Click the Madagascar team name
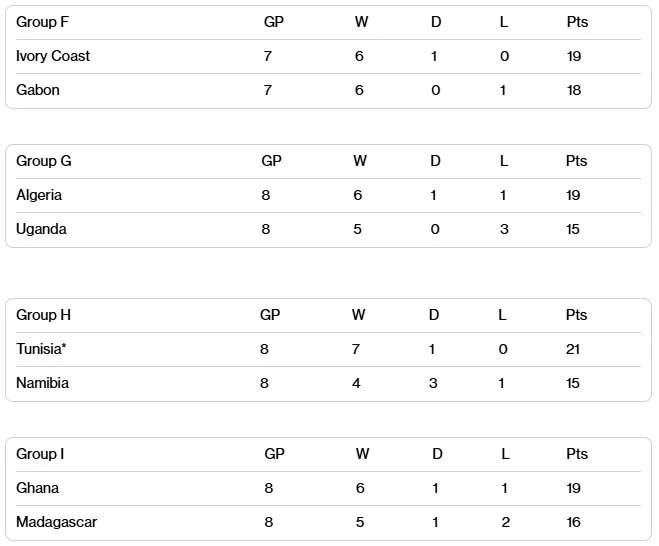Screen dimensions: 659x546 tap(57, 522)
